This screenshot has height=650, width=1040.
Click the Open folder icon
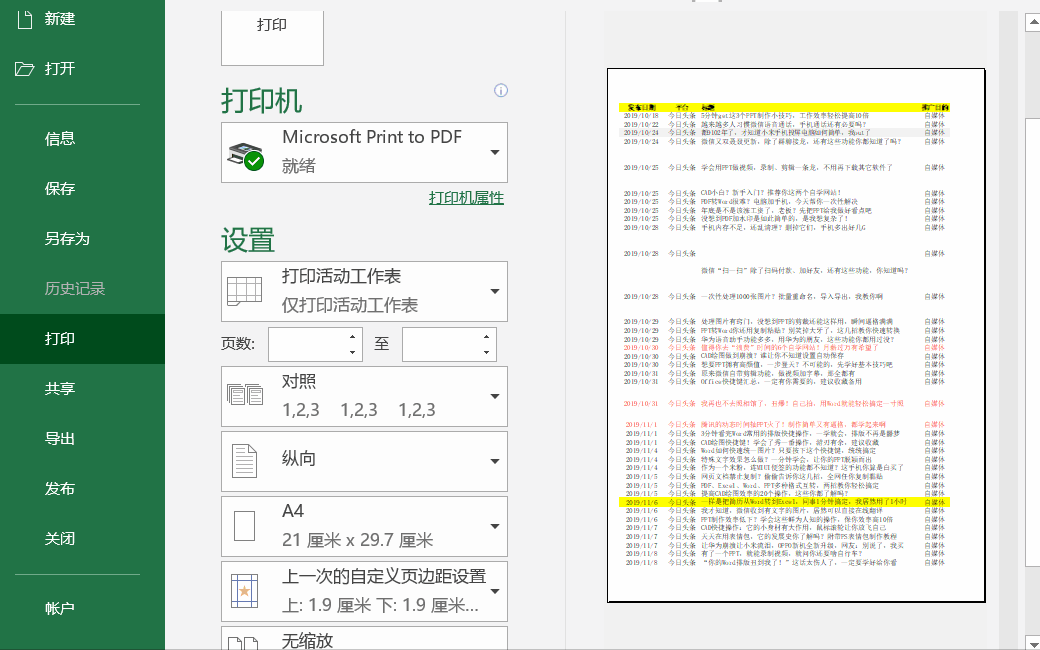pyautogui.click(x=25, y=68)
